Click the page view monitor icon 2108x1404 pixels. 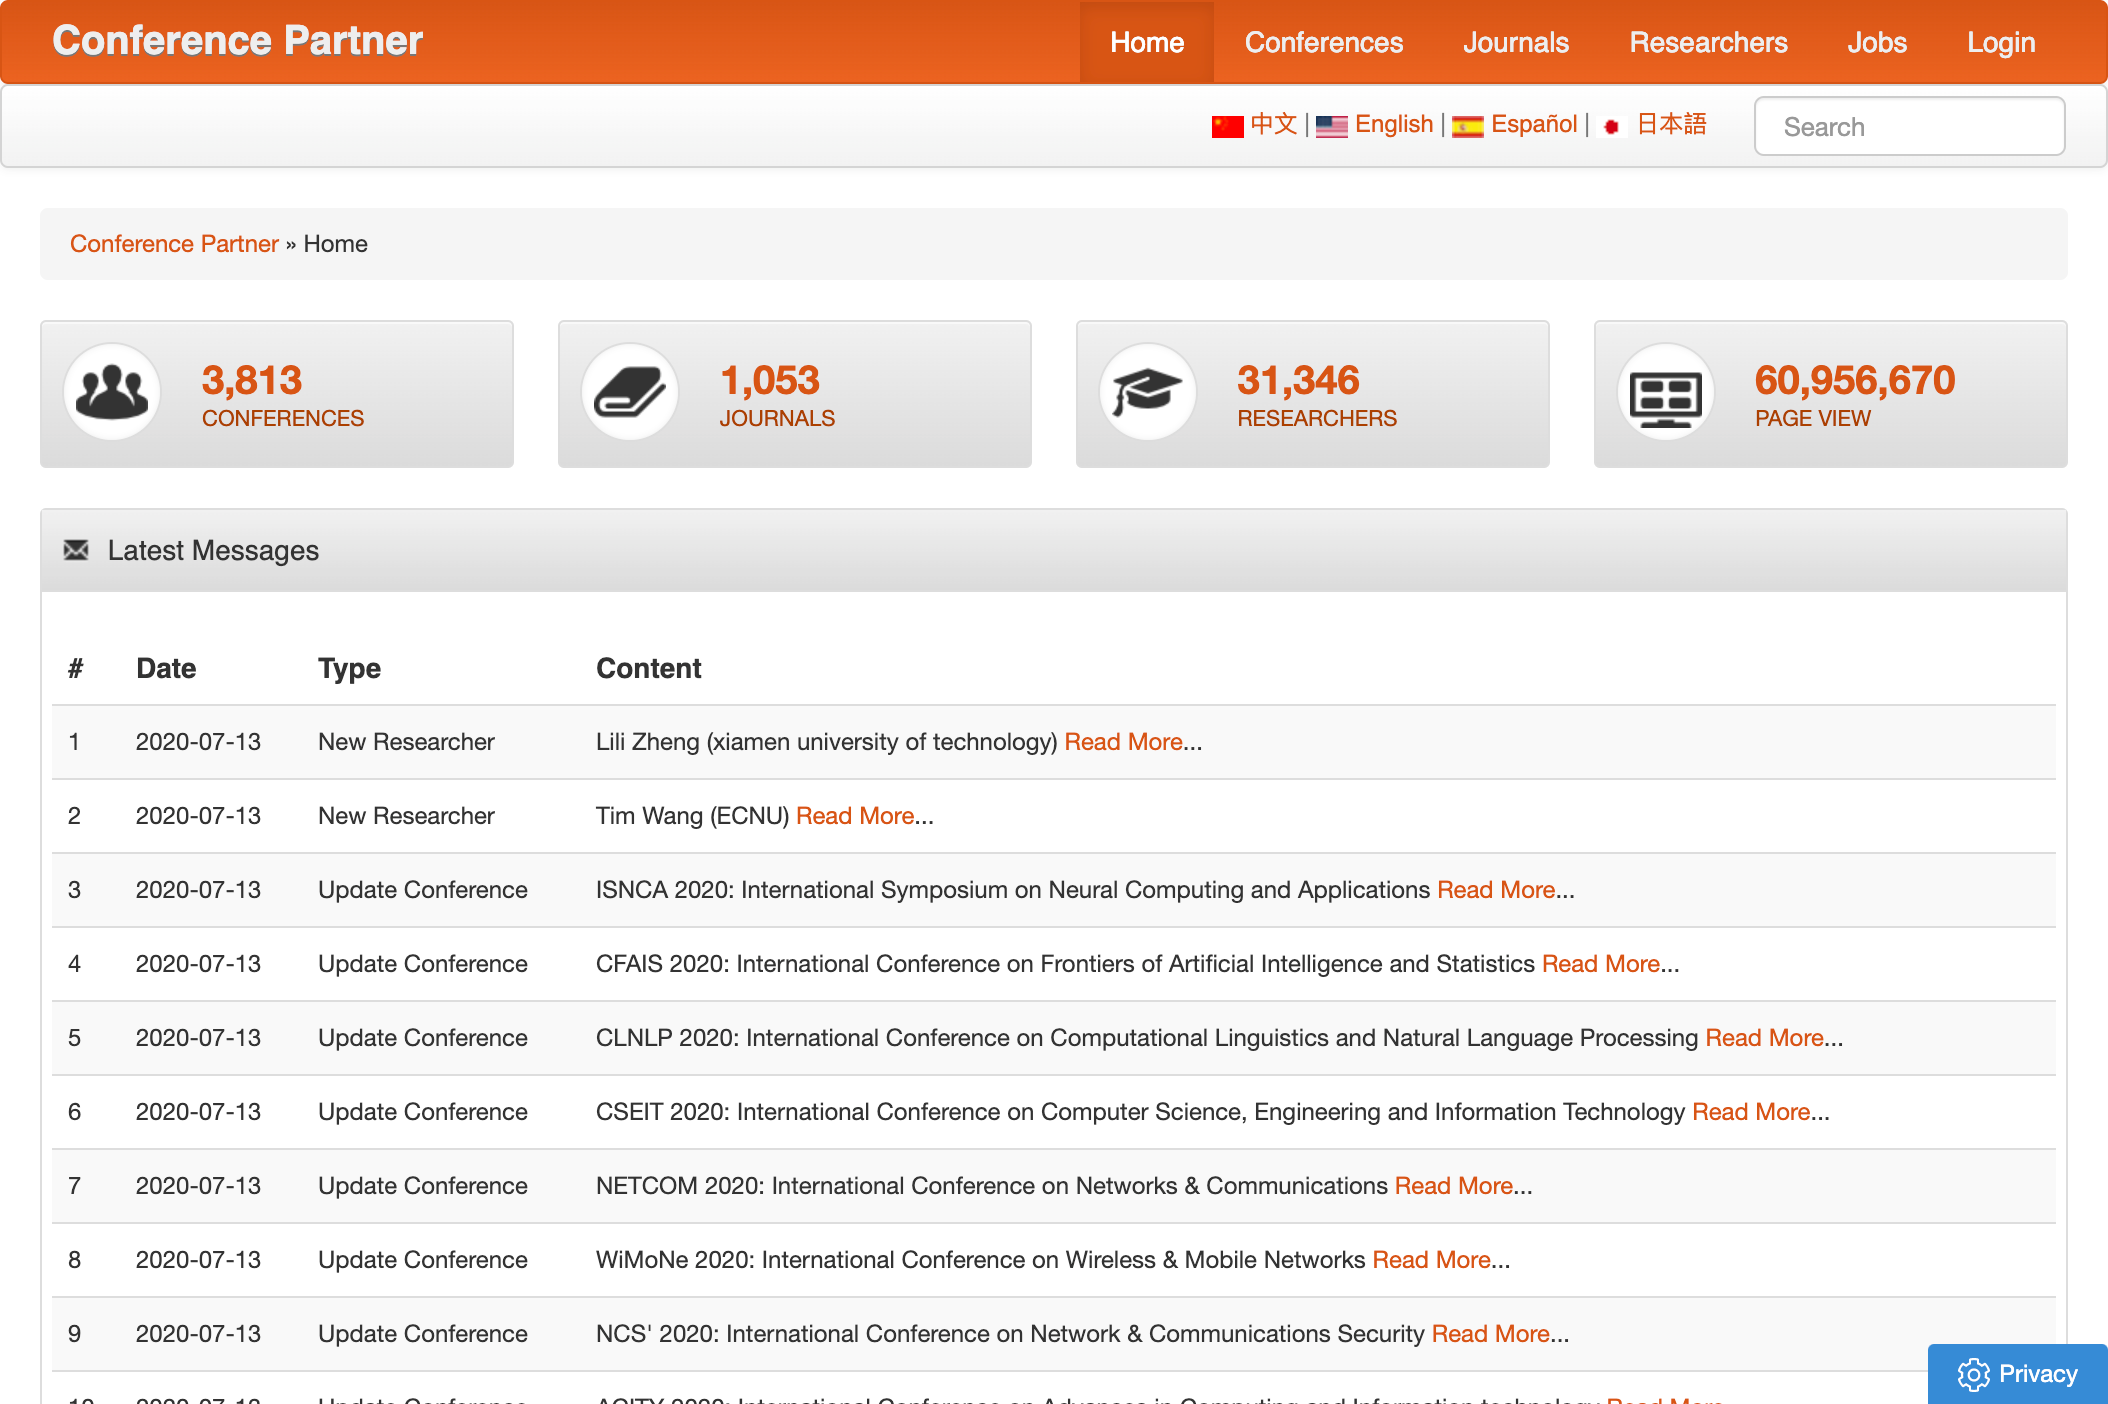point(1666,394)
